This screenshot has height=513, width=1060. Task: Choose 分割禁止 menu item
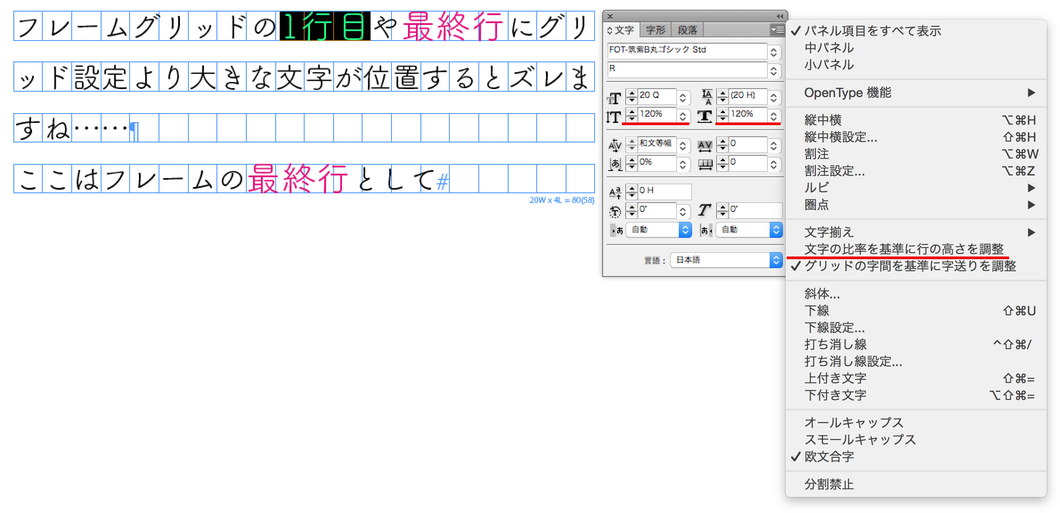[x=915, y=485]
